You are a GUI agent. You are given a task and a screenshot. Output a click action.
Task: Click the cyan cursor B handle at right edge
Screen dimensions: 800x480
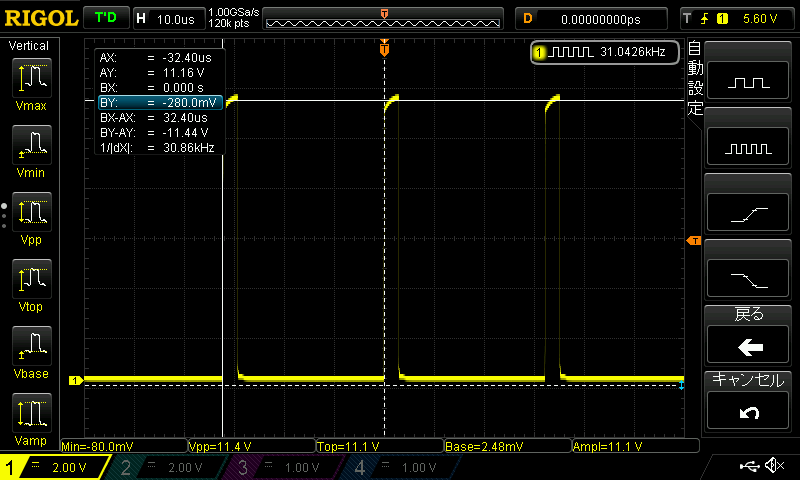click(x=681, y=385)
